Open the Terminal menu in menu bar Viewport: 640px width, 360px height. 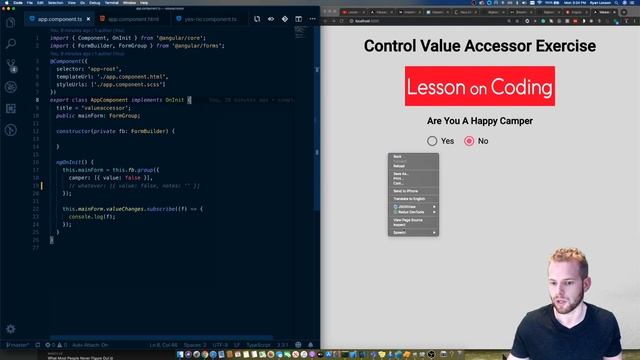point(111,3)
